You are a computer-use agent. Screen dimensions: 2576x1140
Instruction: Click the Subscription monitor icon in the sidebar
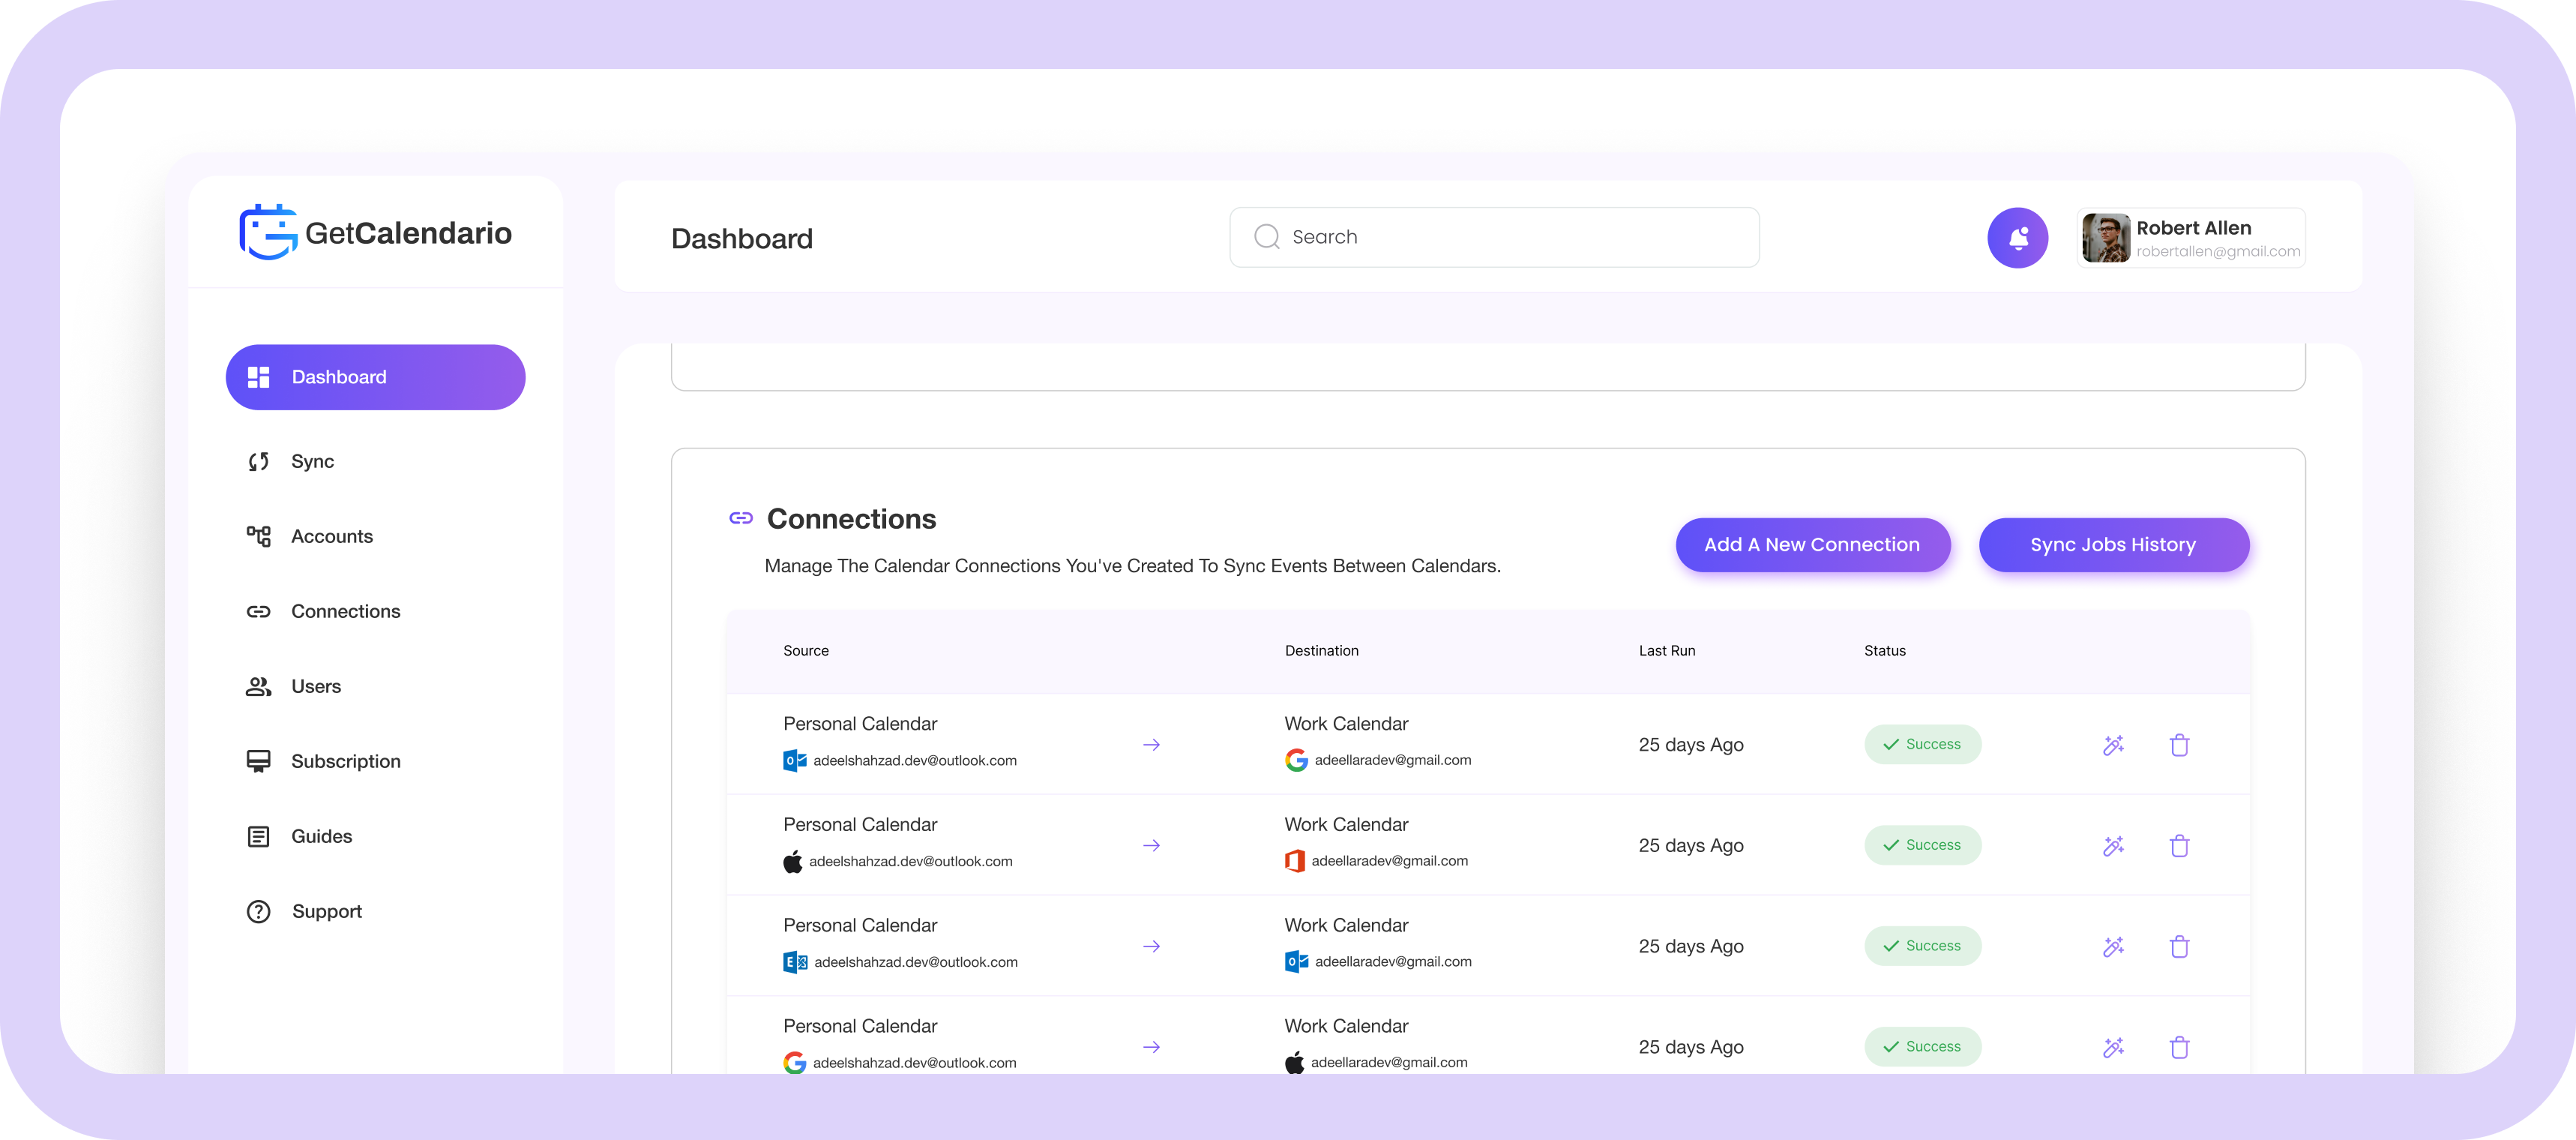[258, 761]
